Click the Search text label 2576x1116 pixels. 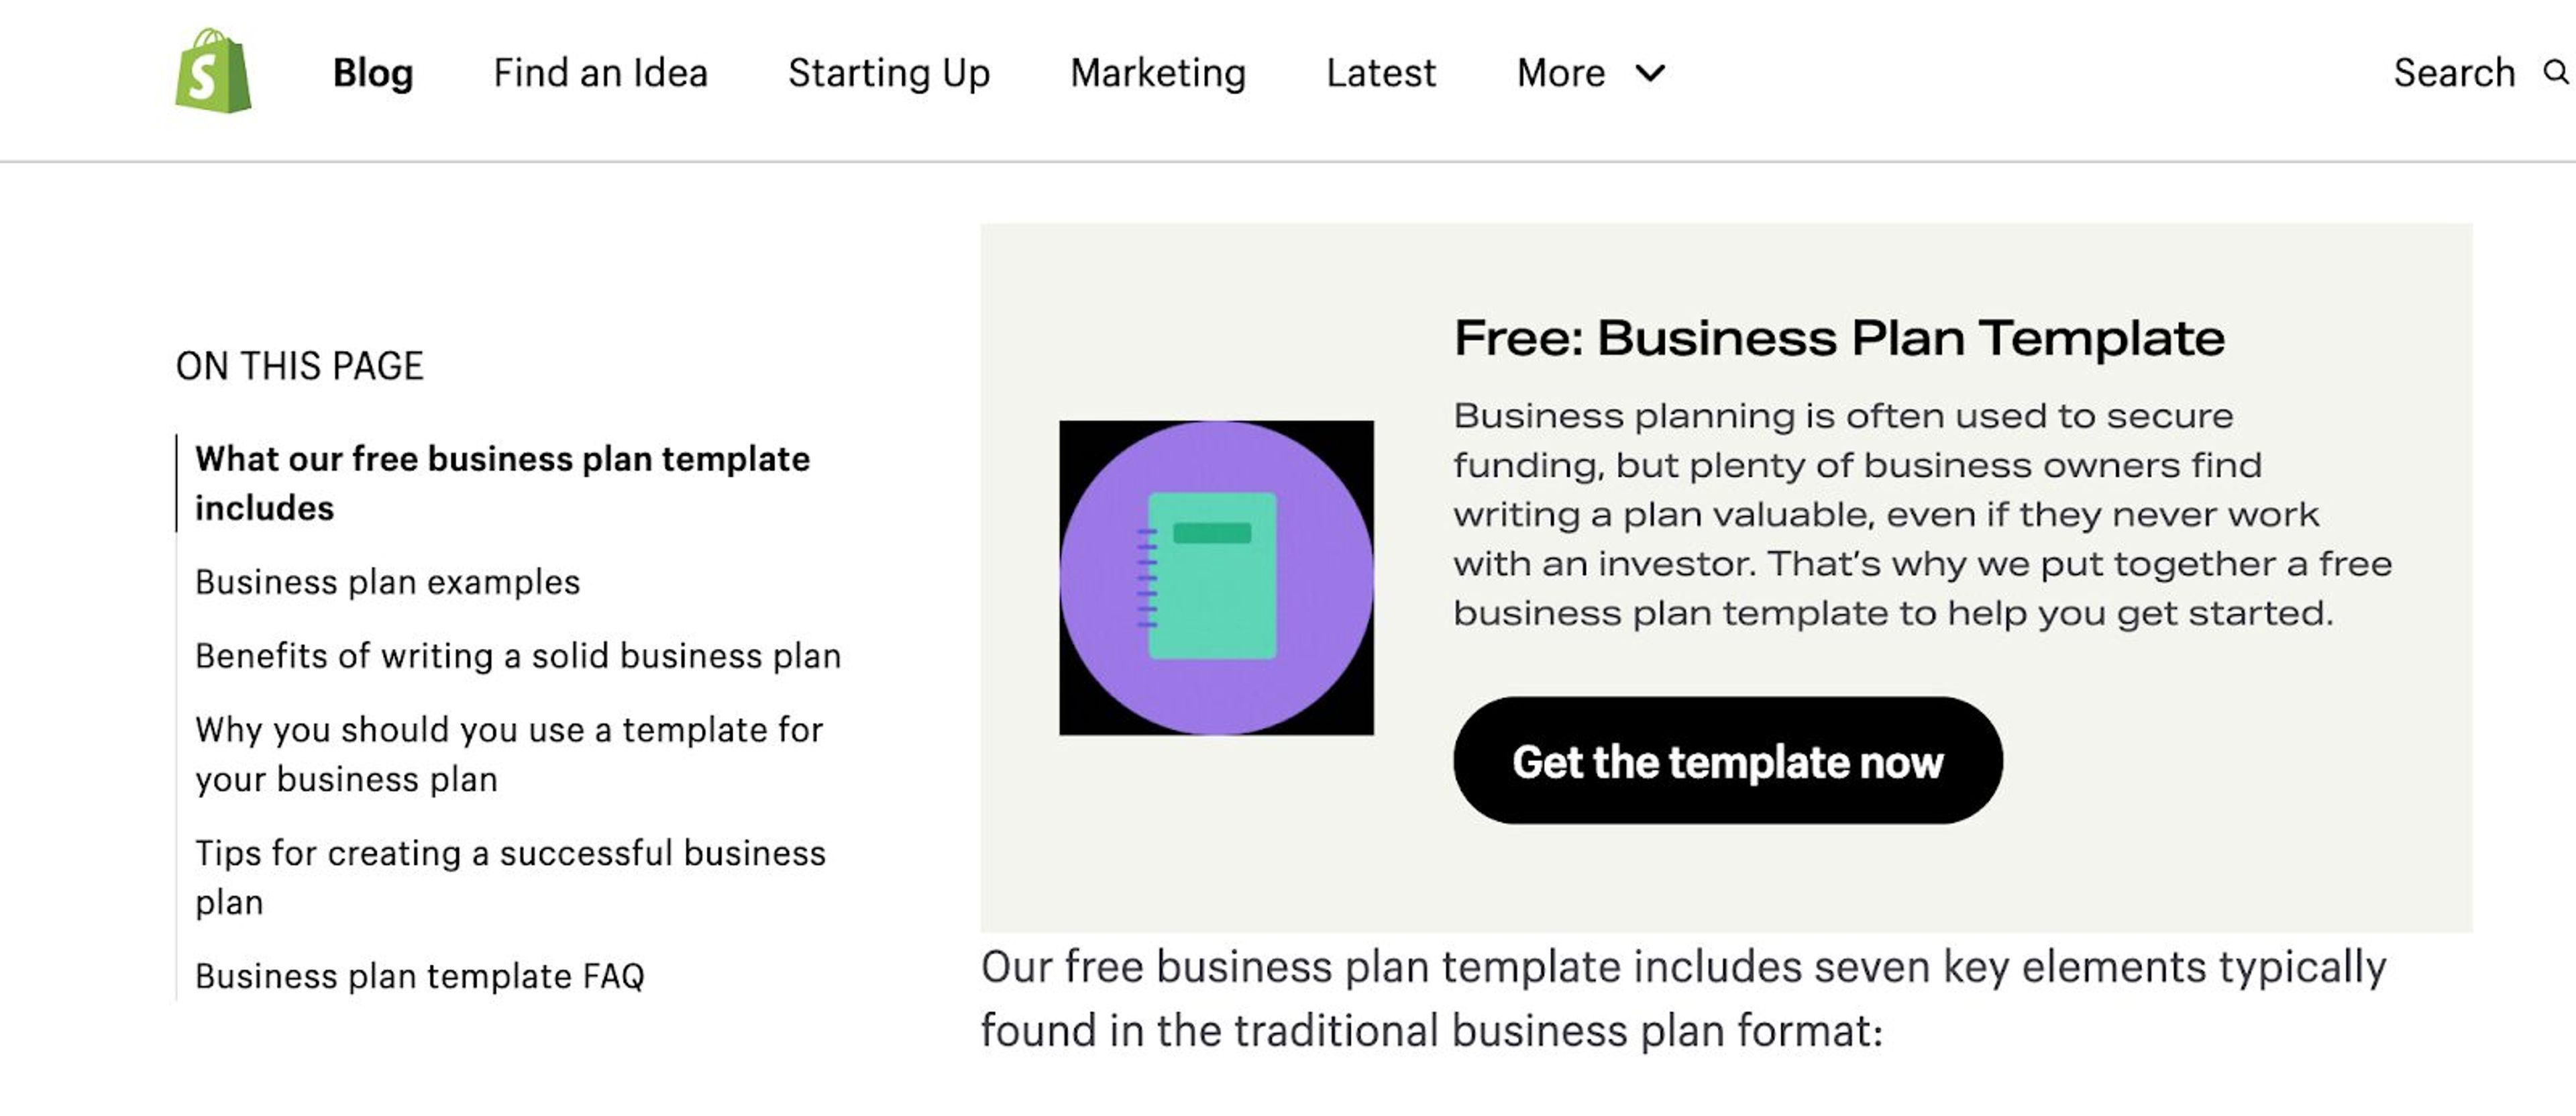coord(2455,73)
